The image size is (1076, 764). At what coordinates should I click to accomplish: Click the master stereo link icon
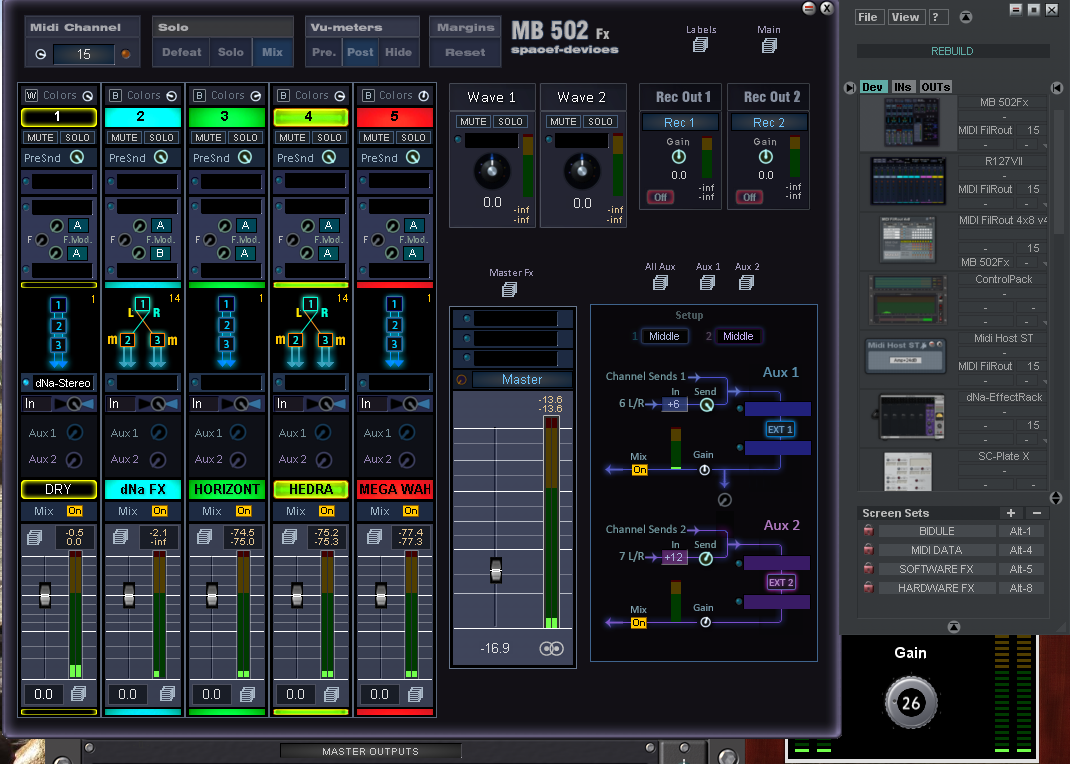(x=552, y=648)
